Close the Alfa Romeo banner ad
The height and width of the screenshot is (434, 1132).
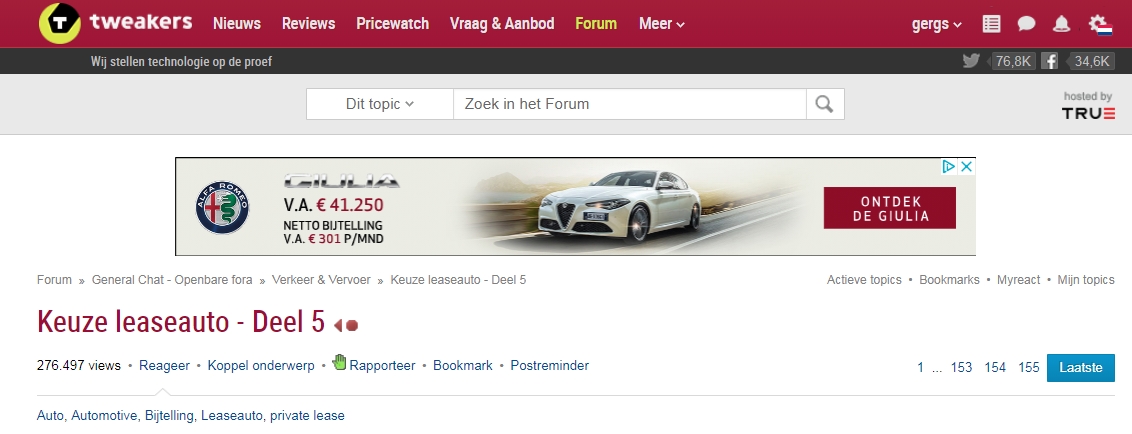point(966,167)
